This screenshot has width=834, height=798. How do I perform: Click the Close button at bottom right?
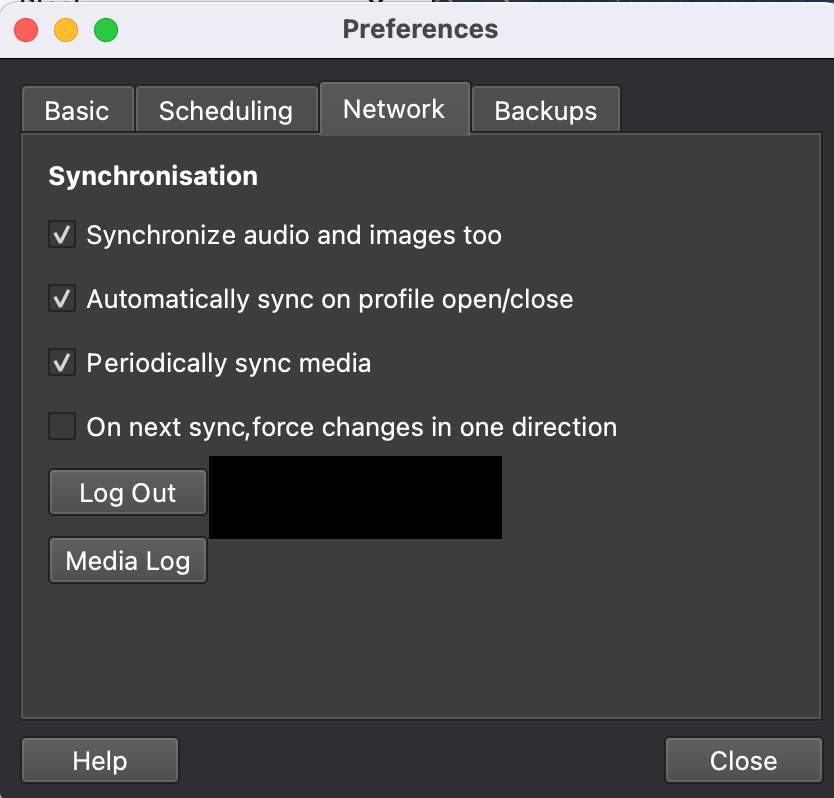(x=744, y=760)
